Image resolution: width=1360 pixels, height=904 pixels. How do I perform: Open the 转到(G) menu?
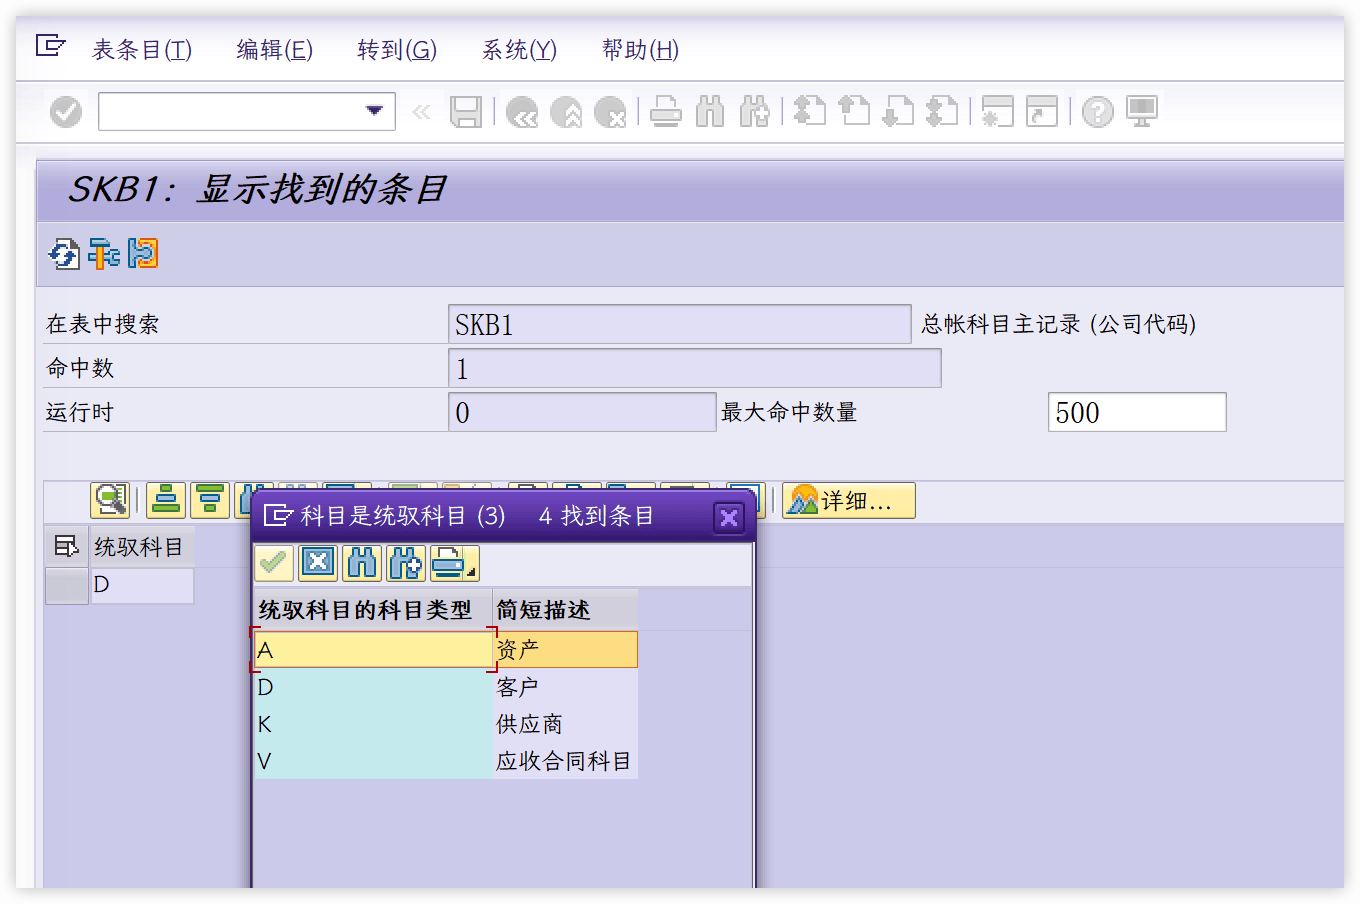396,49
